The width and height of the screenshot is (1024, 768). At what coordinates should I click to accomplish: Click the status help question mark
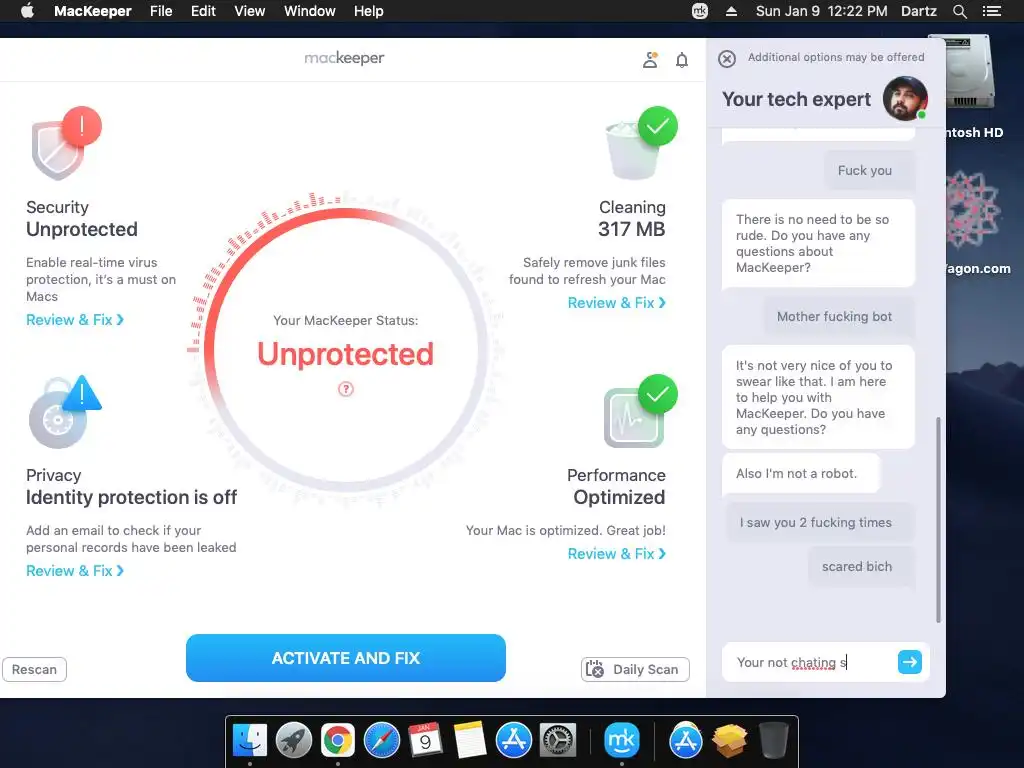click(345, 389)
